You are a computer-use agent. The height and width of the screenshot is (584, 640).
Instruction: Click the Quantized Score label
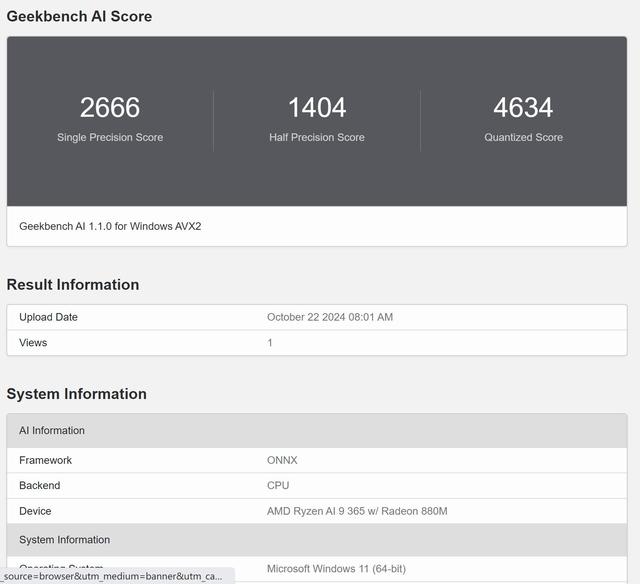coord(523,137)
